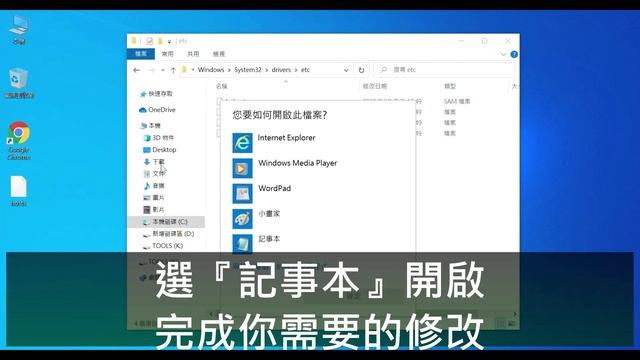Sort by 修改日期 column header

click(x=375, y=87)
